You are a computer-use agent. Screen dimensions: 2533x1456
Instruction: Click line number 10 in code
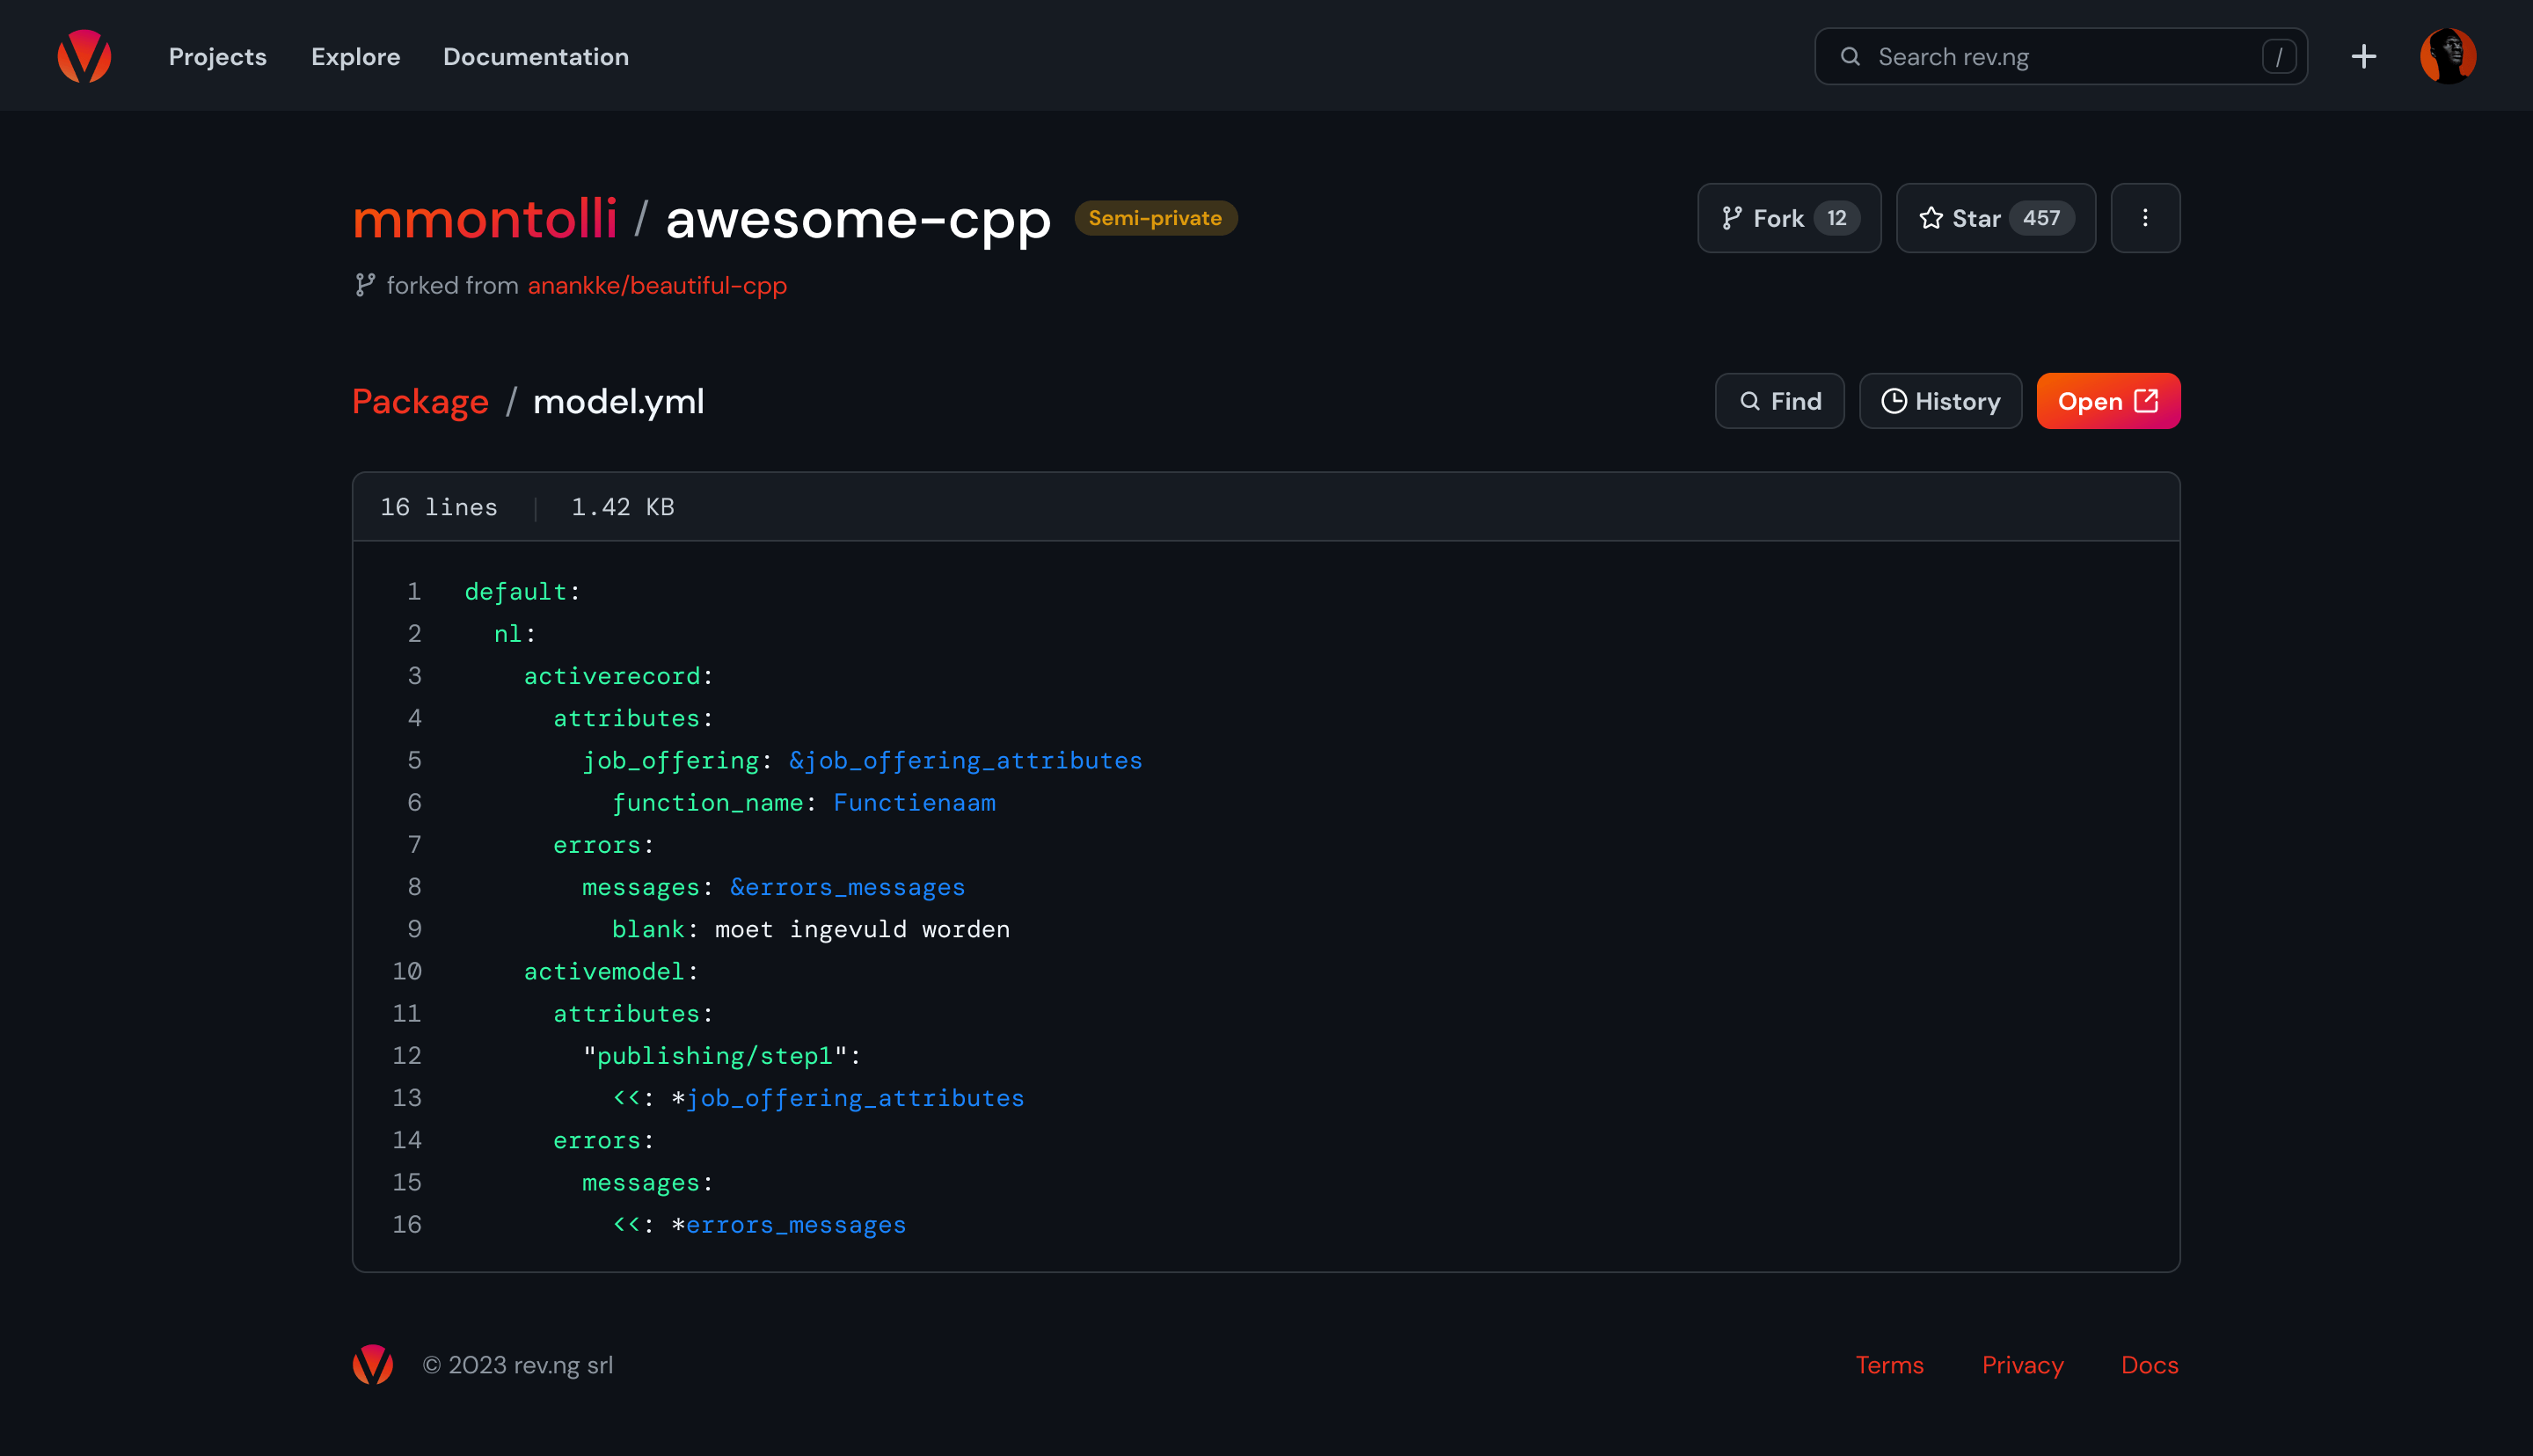pos(407,971)
